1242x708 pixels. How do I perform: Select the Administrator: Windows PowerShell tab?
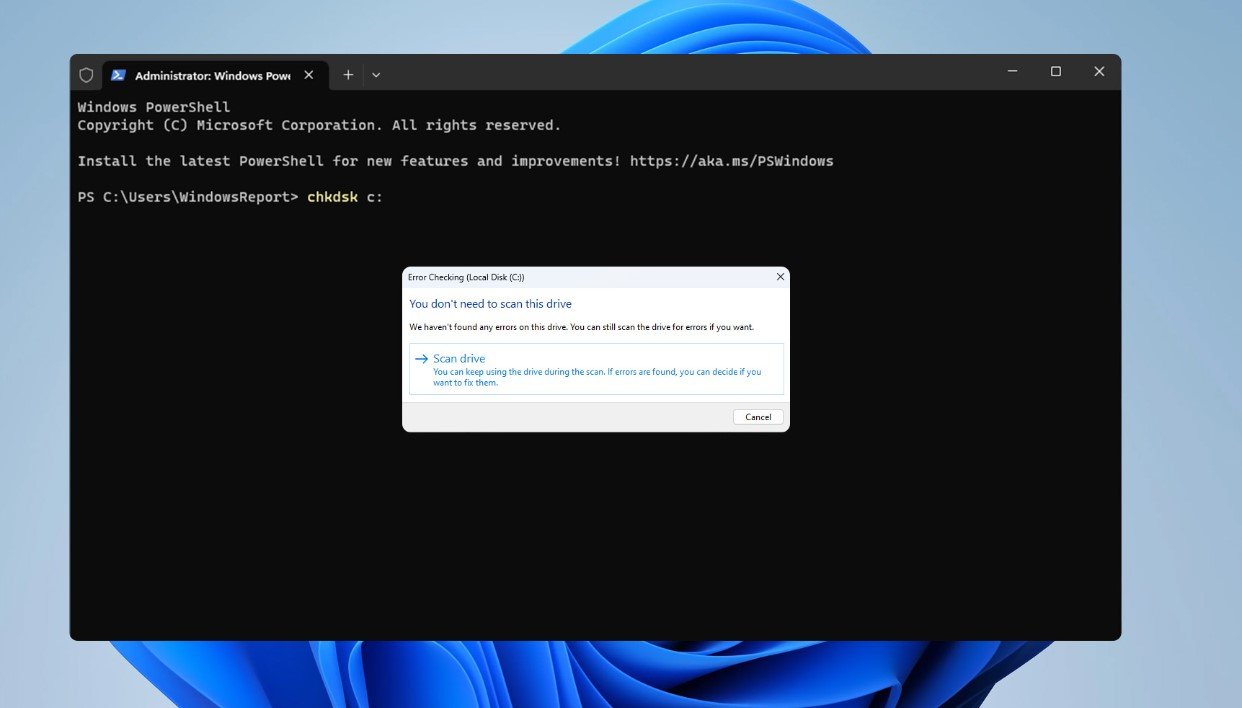coord(212,75)
